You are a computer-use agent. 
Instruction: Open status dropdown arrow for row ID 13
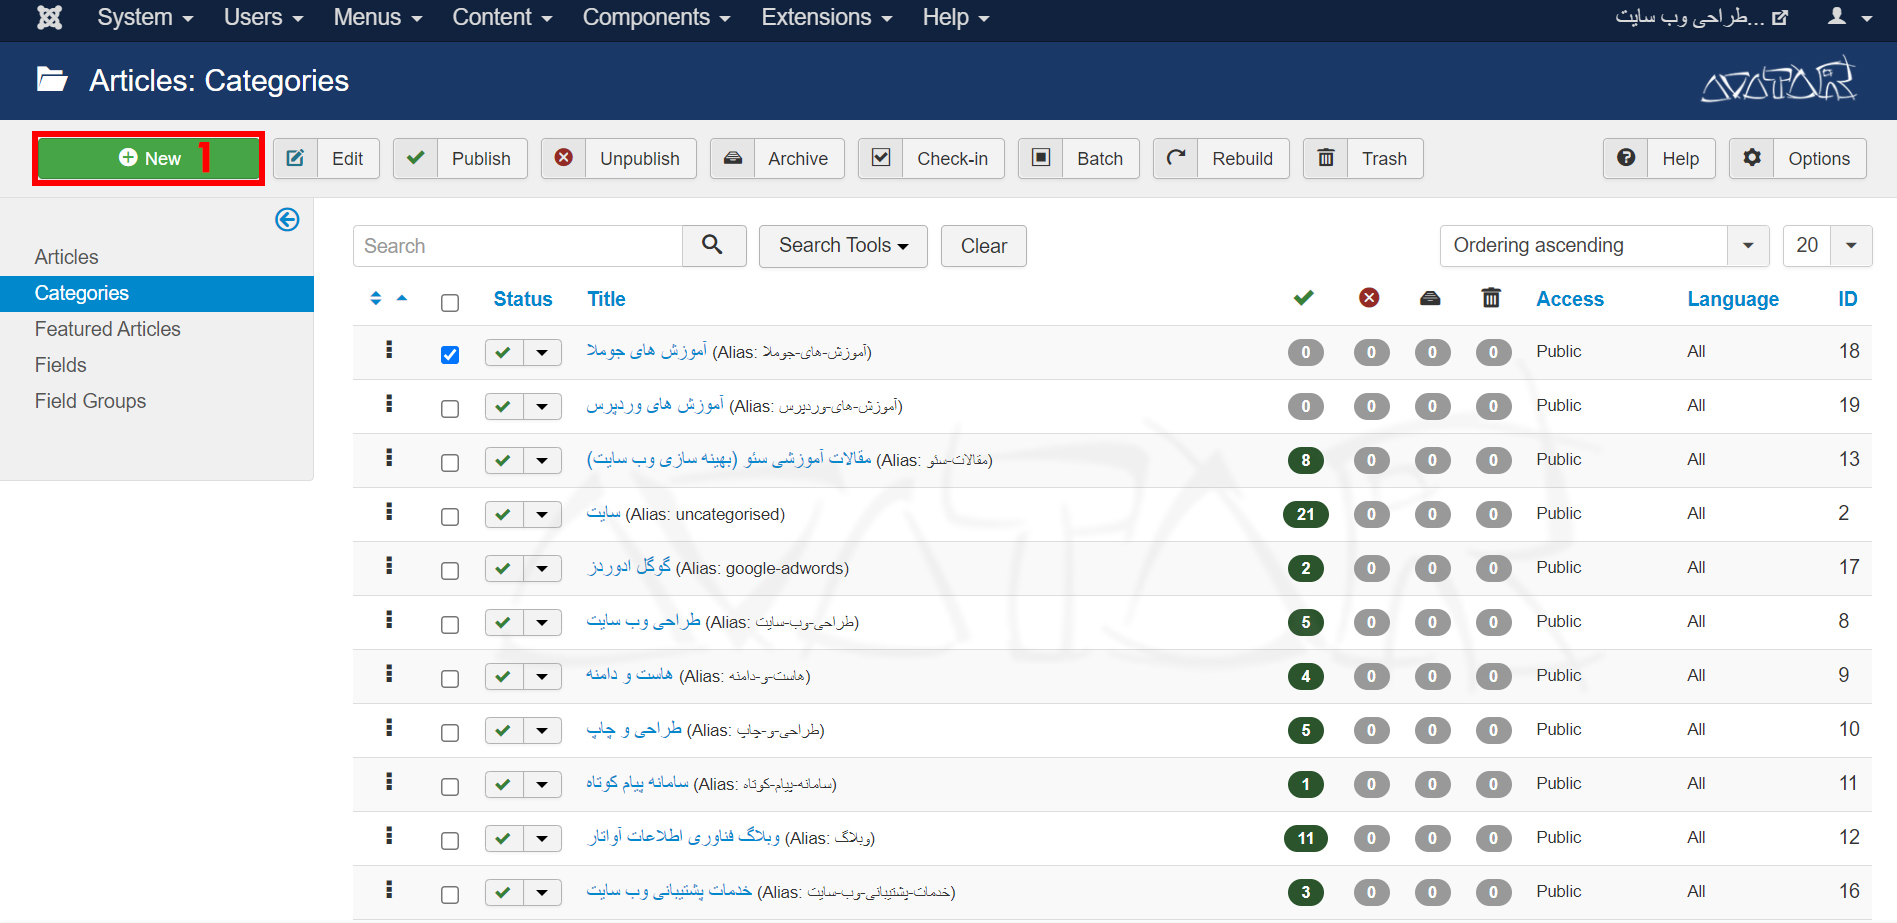[542, 460]
